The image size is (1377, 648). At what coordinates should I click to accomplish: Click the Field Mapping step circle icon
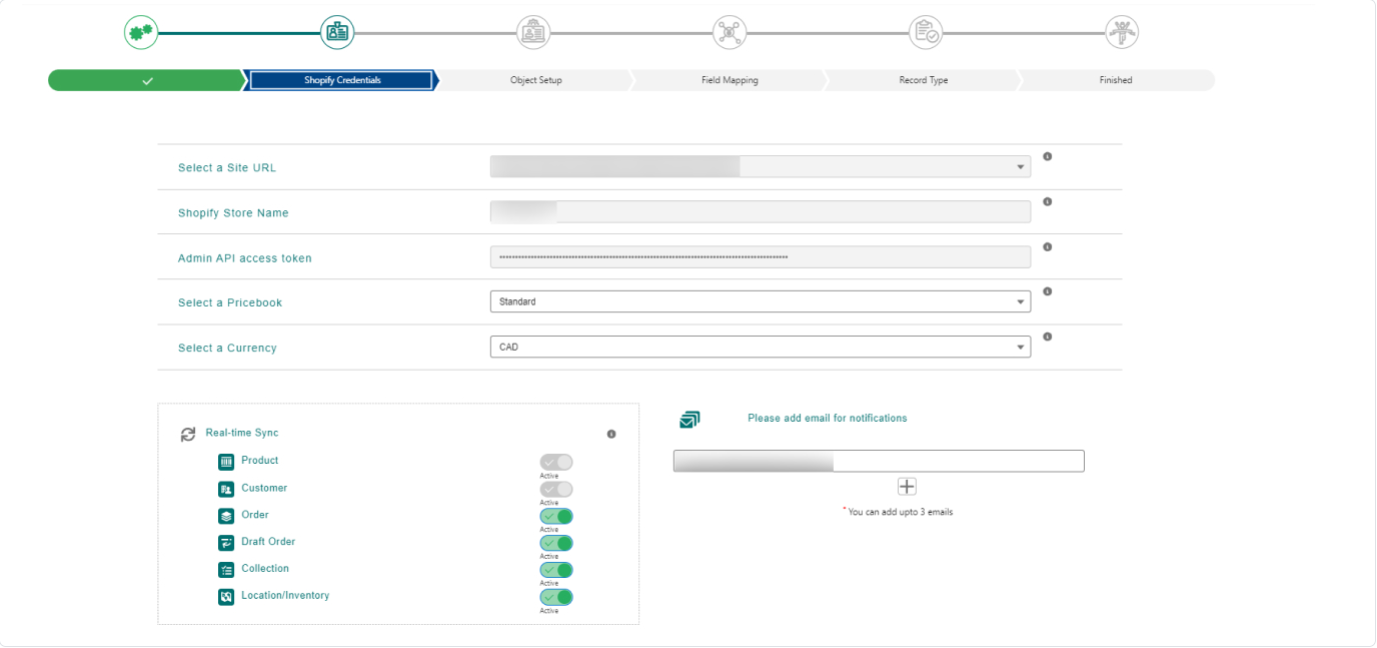pos(729,32)
